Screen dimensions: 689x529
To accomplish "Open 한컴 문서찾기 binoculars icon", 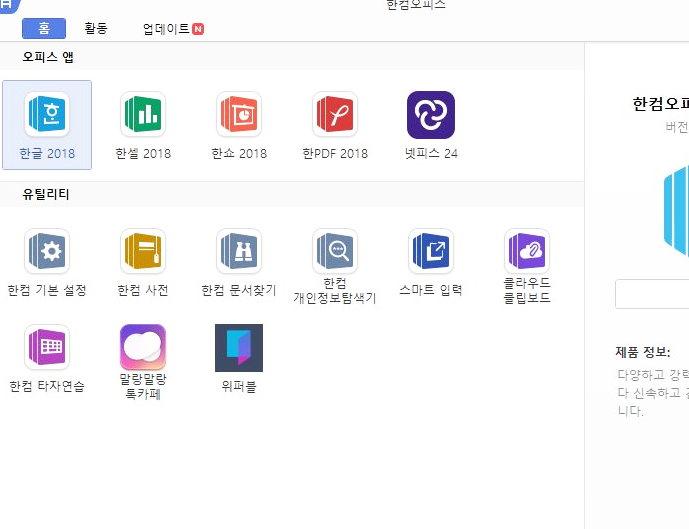I will point(239,251).
